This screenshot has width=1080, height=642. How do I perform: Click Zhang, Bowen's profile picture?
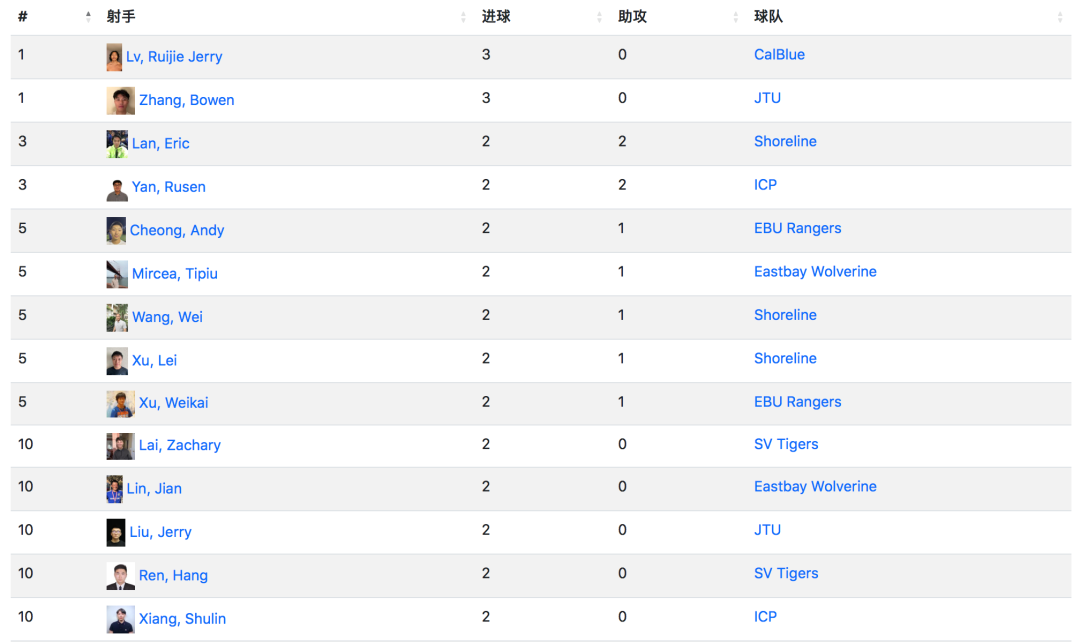point(121,101)
